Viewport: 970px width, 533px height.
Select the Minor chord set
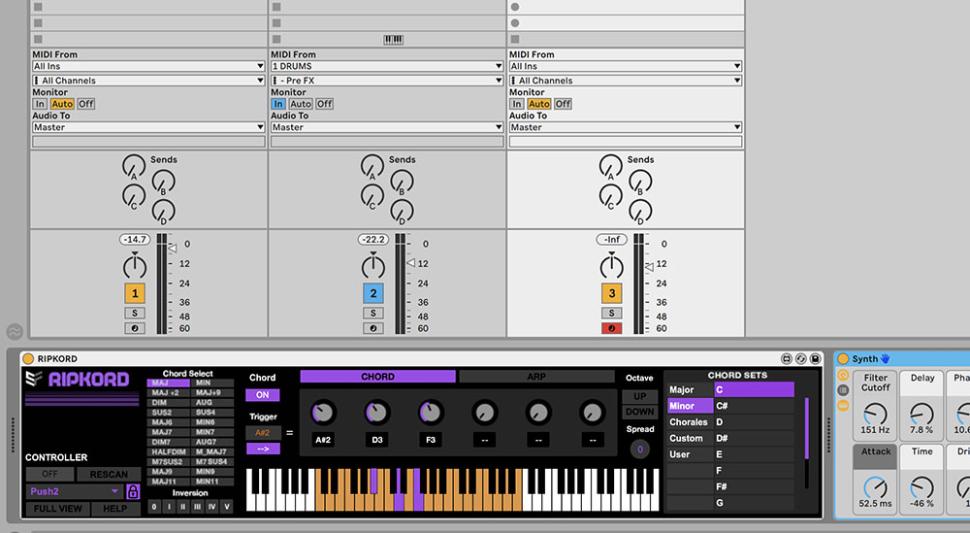[689, 406]
